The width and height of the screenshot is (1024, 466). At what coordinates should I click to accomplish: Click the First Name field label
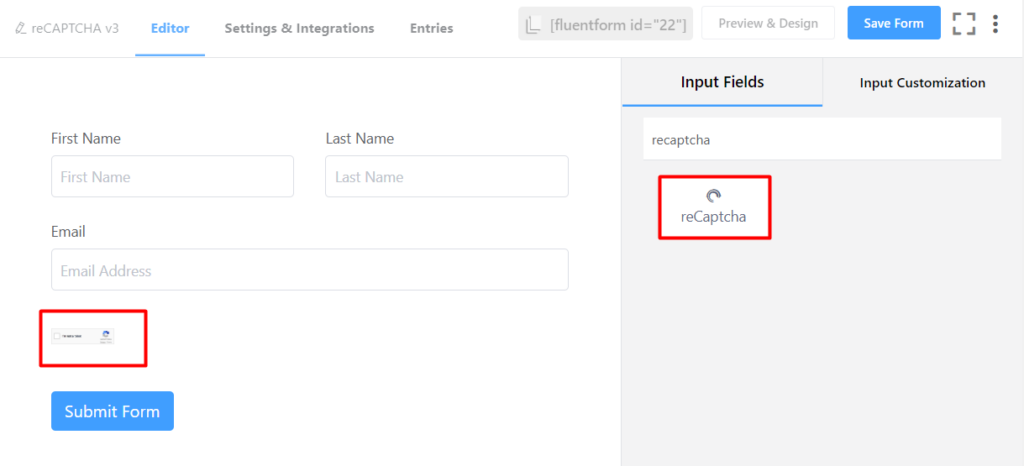click(86, 138)
